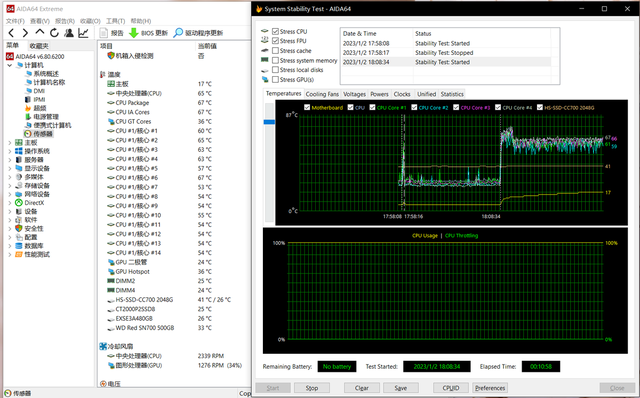The image size is (640, 398).
Task: Expand the storage devices tree node
Action: [x=10, y=185]
